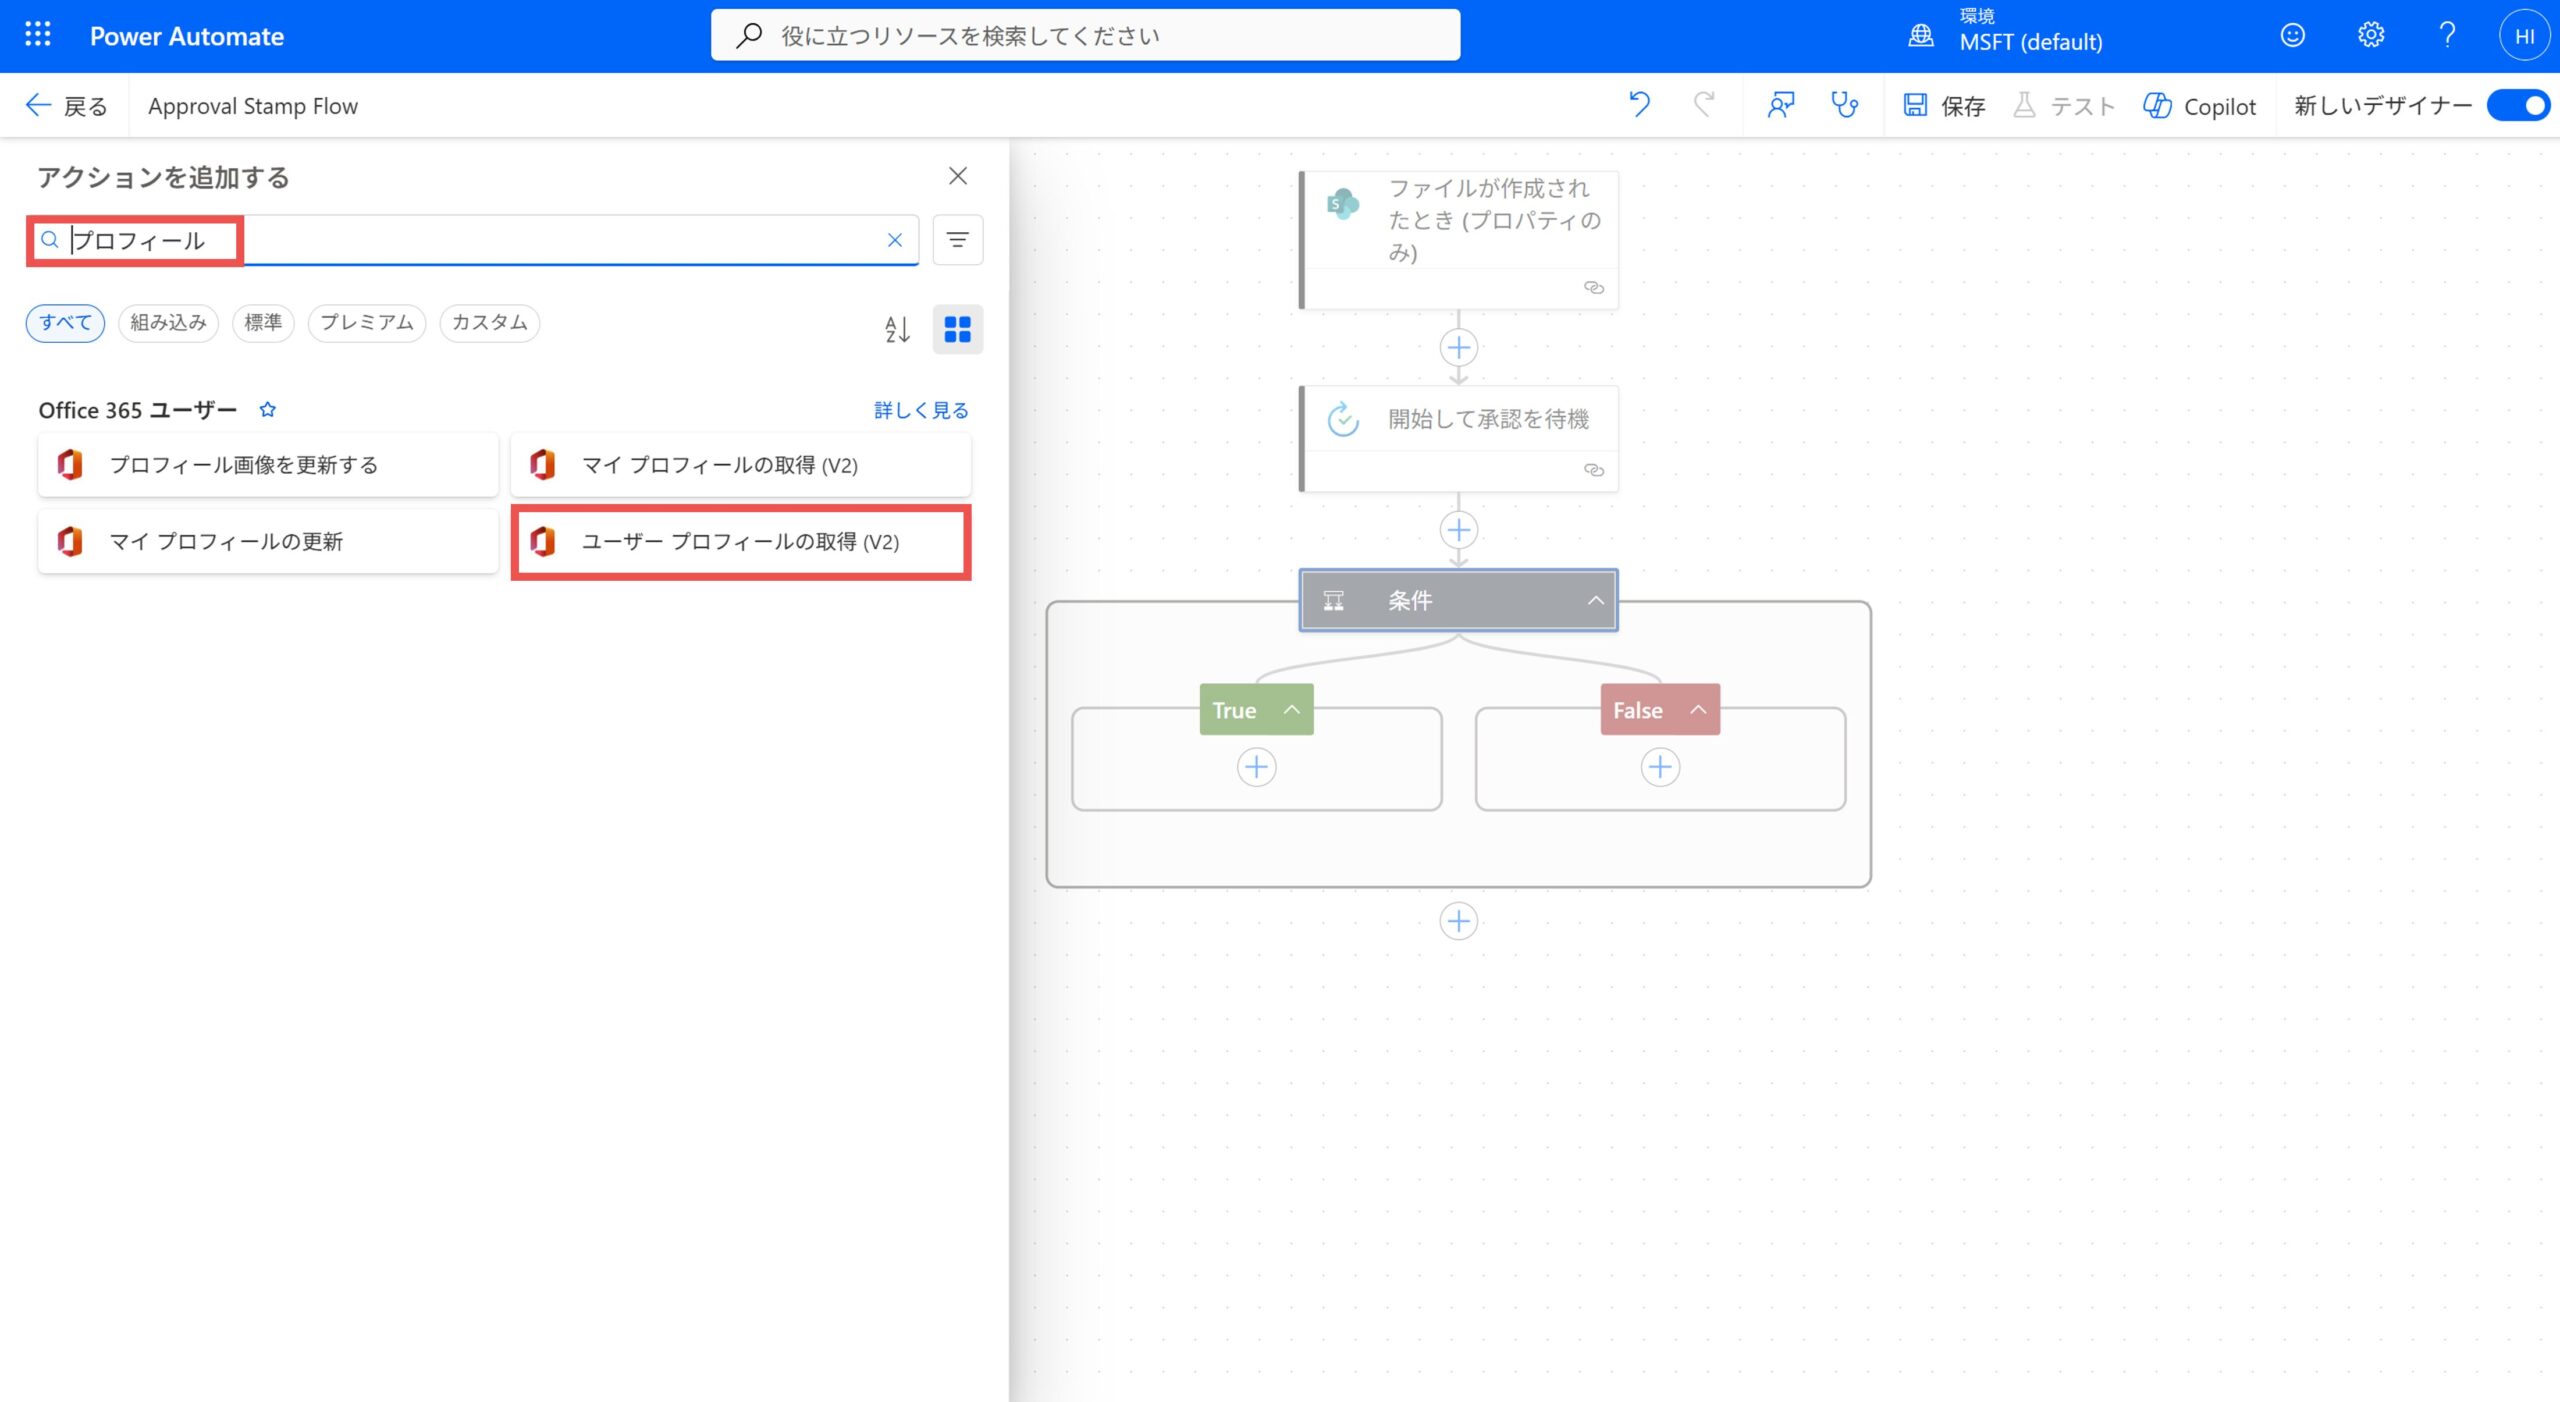Open the settings gear icon

[x=2370, y=35]
